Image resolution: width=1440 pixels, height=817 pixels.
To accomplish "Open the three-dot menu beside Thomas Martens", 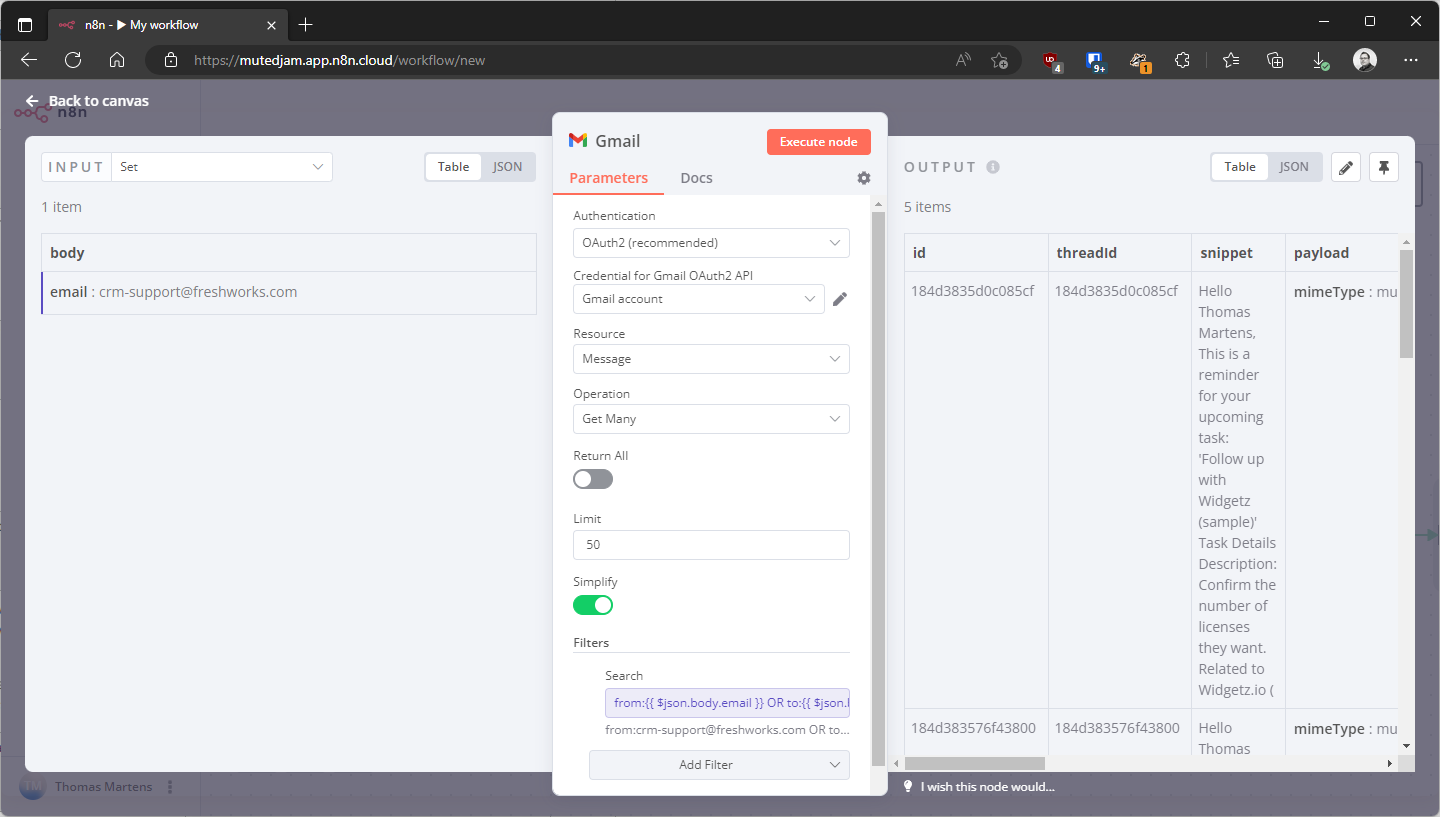I will [170, 787].
